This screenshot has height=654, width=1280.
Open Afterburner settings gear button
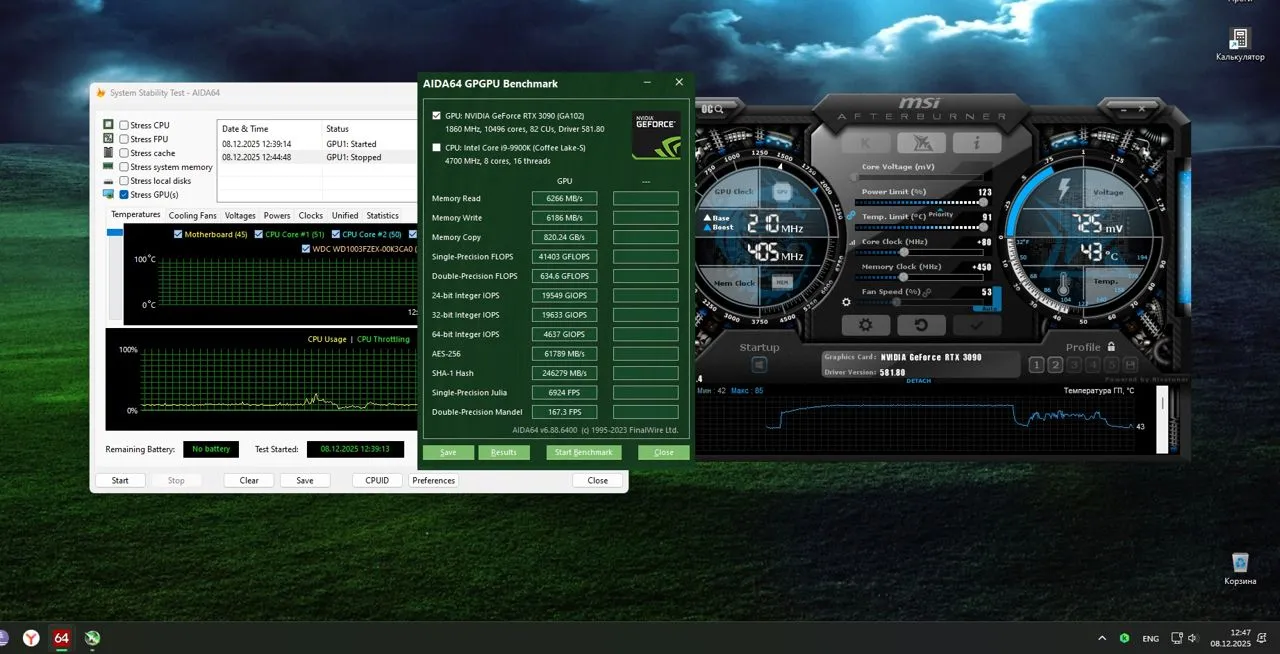(866, 325)
